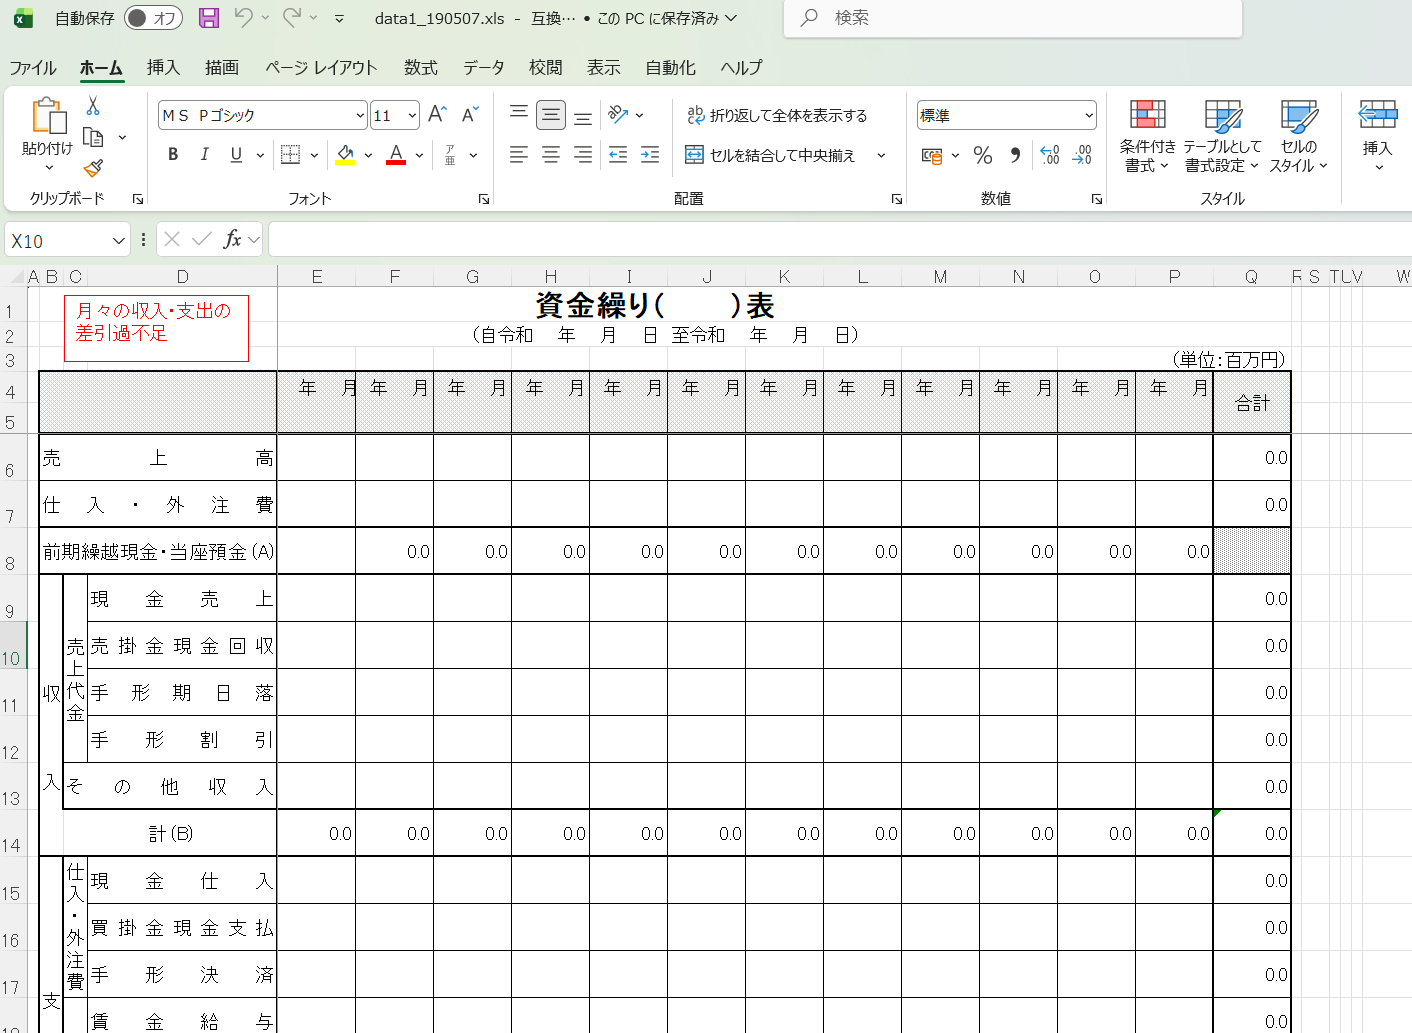Click the center align text icon
This screenshot has width=1412, height=1033.
[551, 155]
